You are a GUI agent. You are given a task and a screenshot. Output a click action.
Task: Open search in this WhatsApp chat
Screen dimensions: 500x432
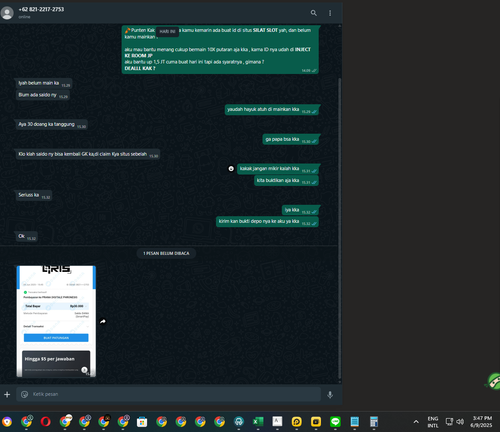coord(313,13)
